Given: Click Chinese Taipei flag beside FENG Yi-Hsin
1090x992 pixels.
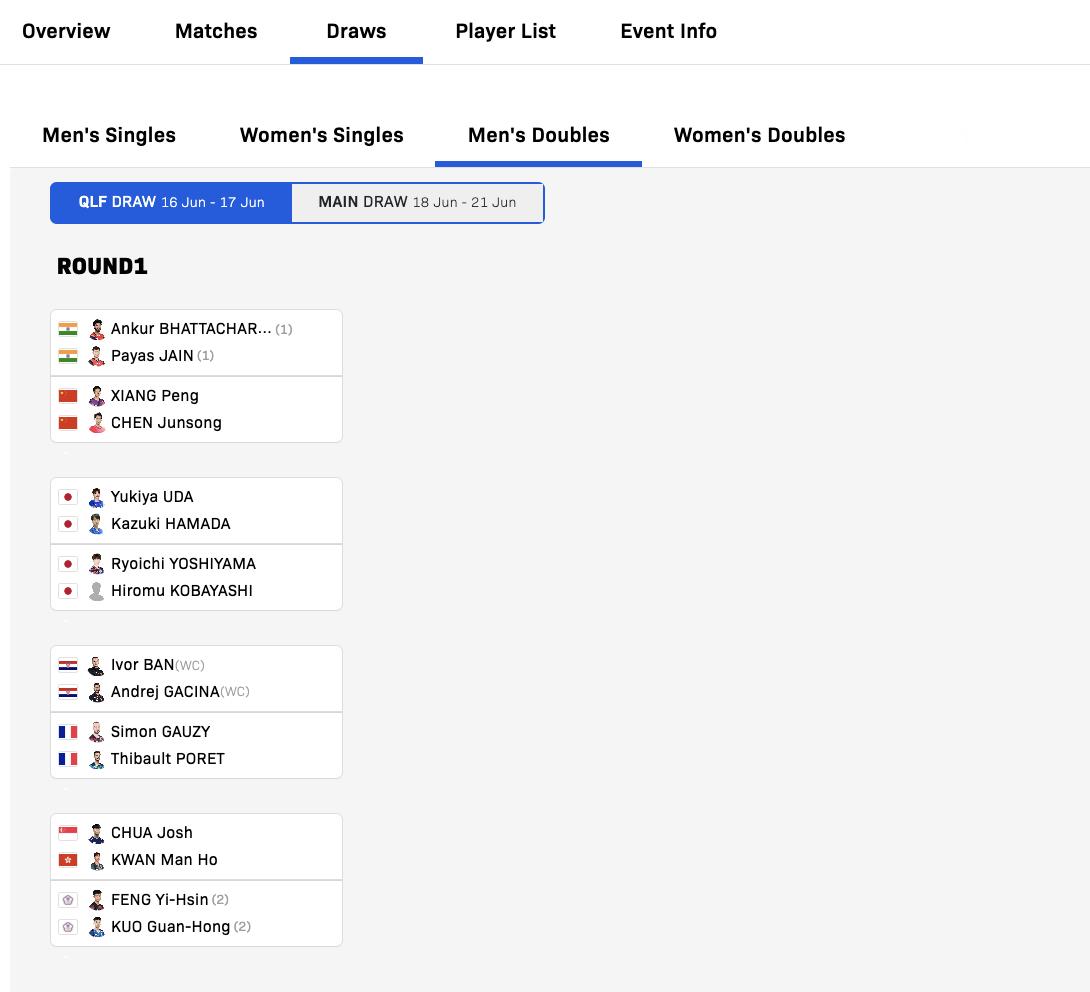Looking at the screenshot, I should (x=68, y=901).
